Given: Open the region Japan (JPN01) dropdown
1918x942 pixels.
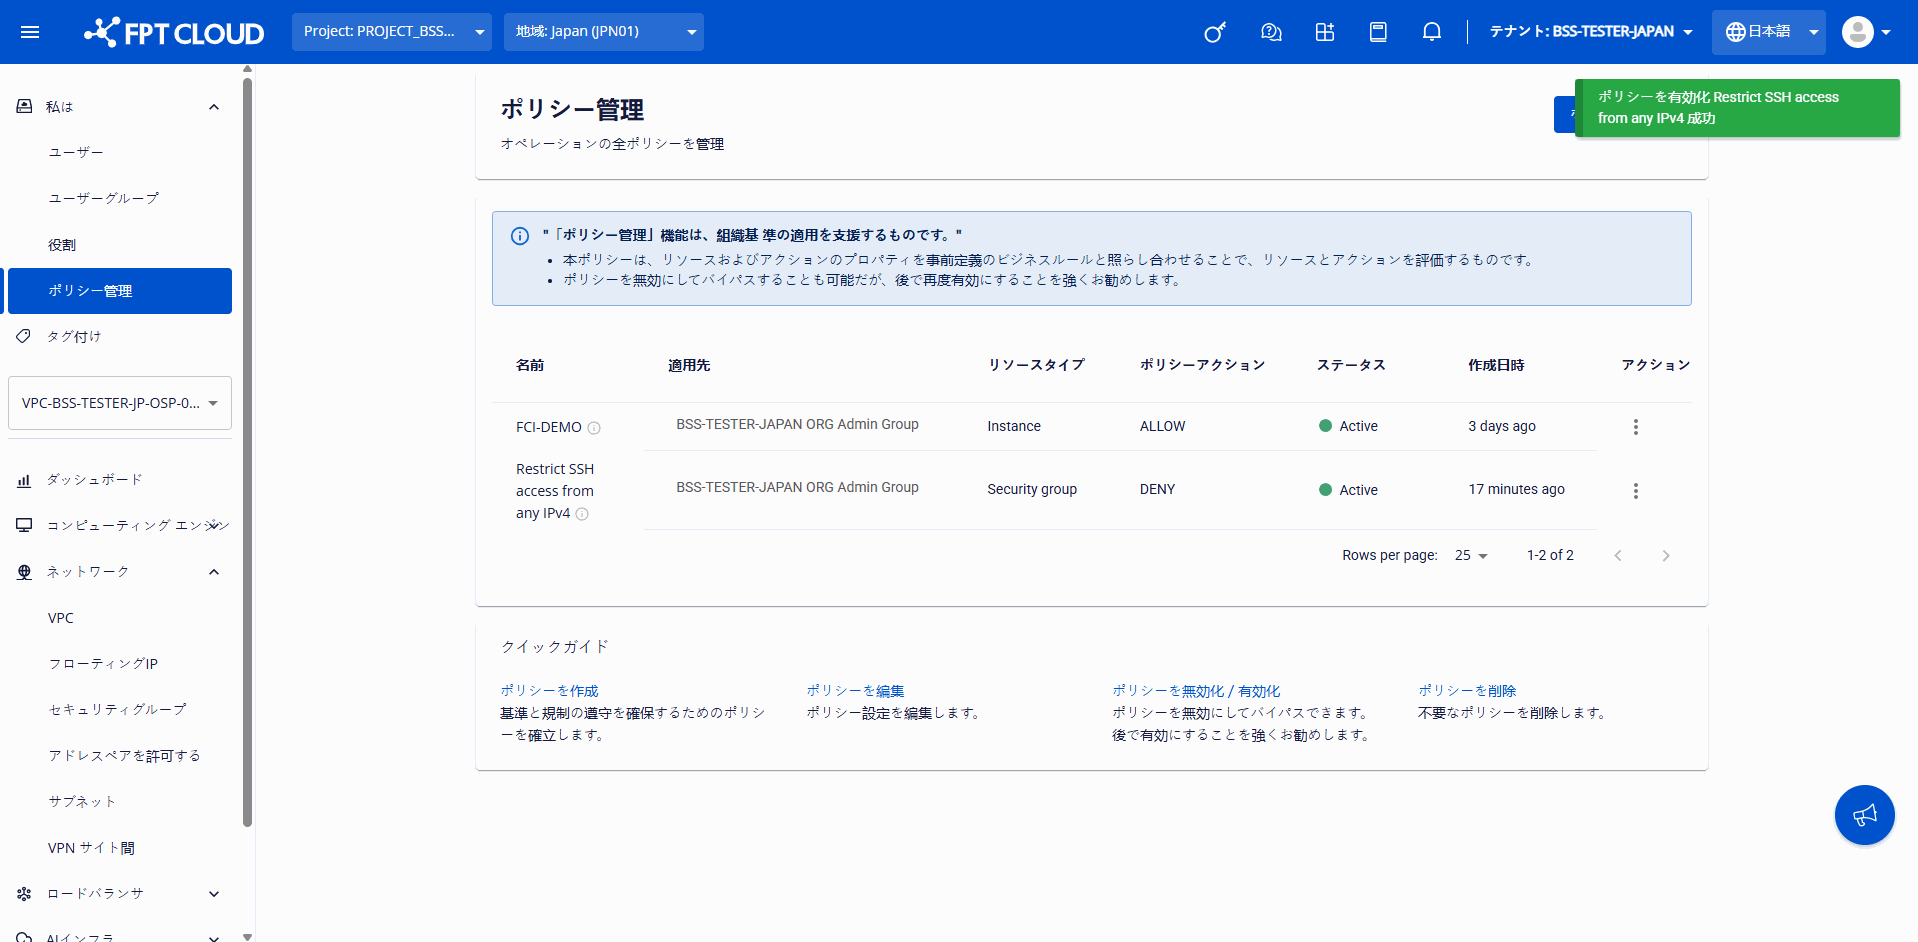Looking at the screenshot, I should pos(604,32).
